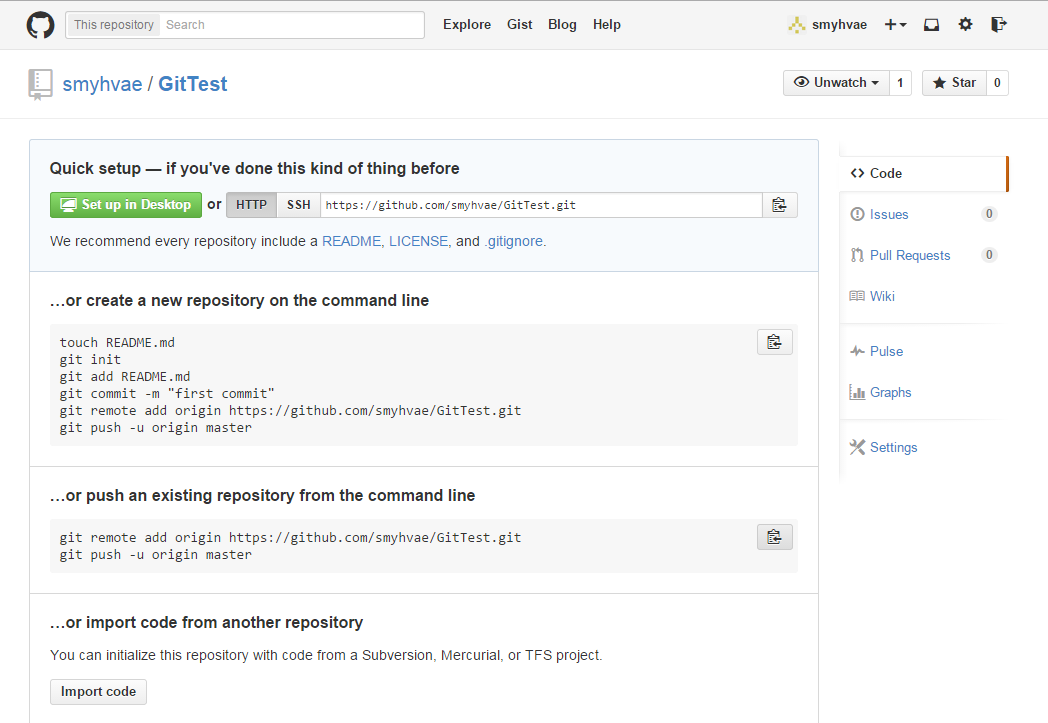The height and width of the screenshot is (723, 1048).
Task: Click the repository book icon
Action: (40, 84)
